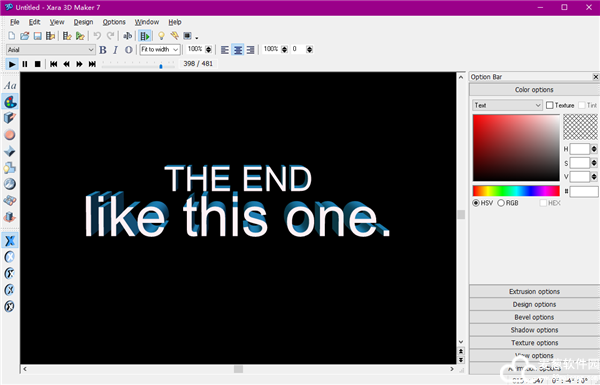Apply Italic formatting
Image resolution: width=600 pixels, height=385 pixels.
click(116, 50)
